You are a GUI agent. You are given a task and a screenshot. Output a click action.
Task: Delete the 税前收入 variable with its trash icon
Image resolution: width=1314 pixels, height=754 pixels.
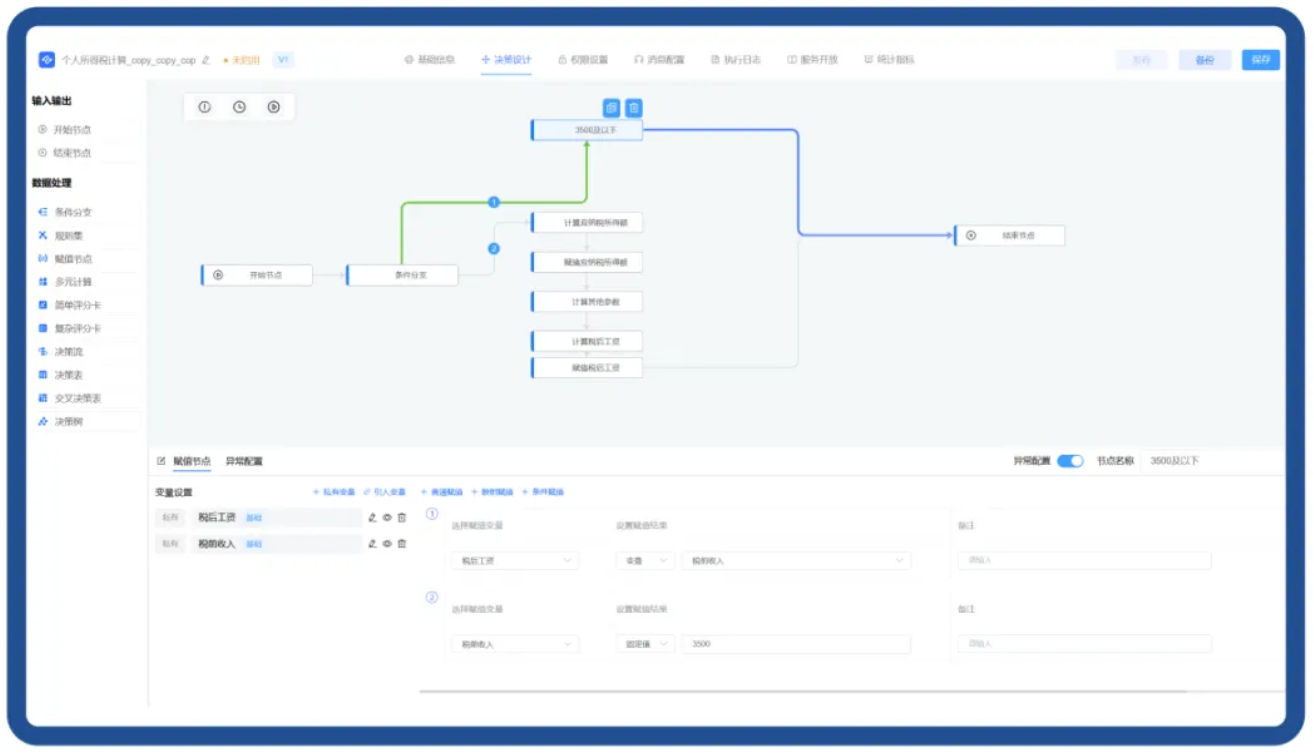[x=402, y=544]
